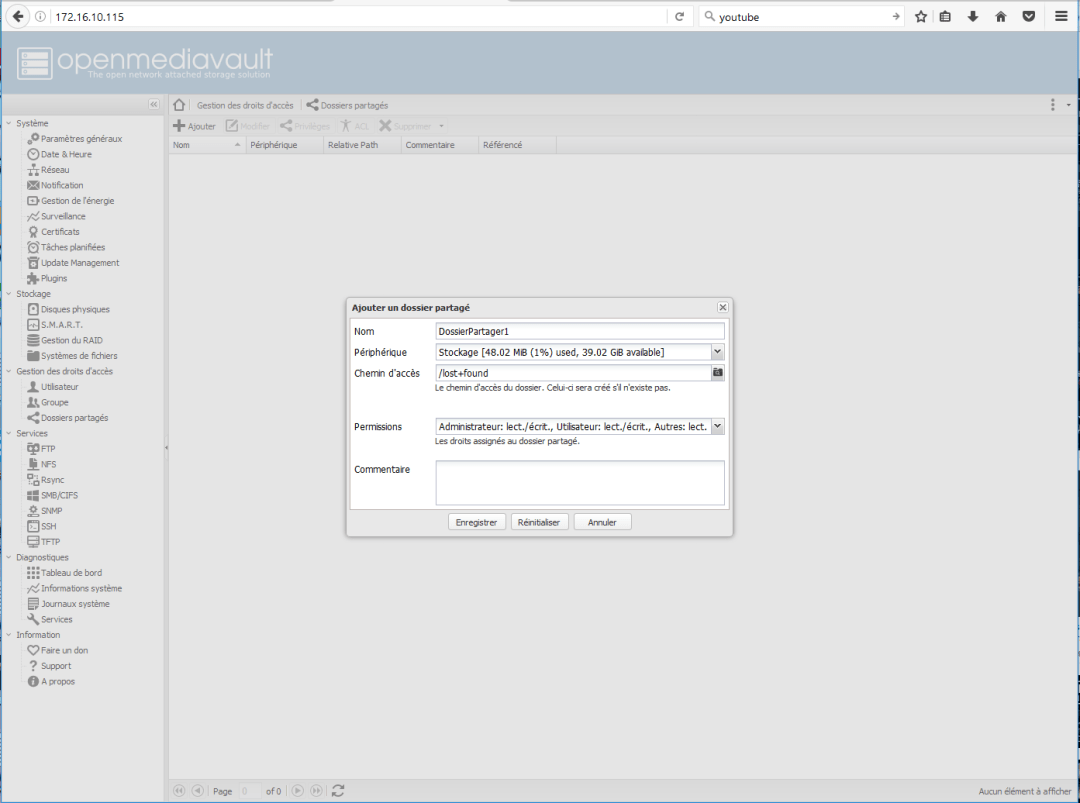
Task: Close the Ajouter un dossier partagé dialog
Action: pos(722,308)
